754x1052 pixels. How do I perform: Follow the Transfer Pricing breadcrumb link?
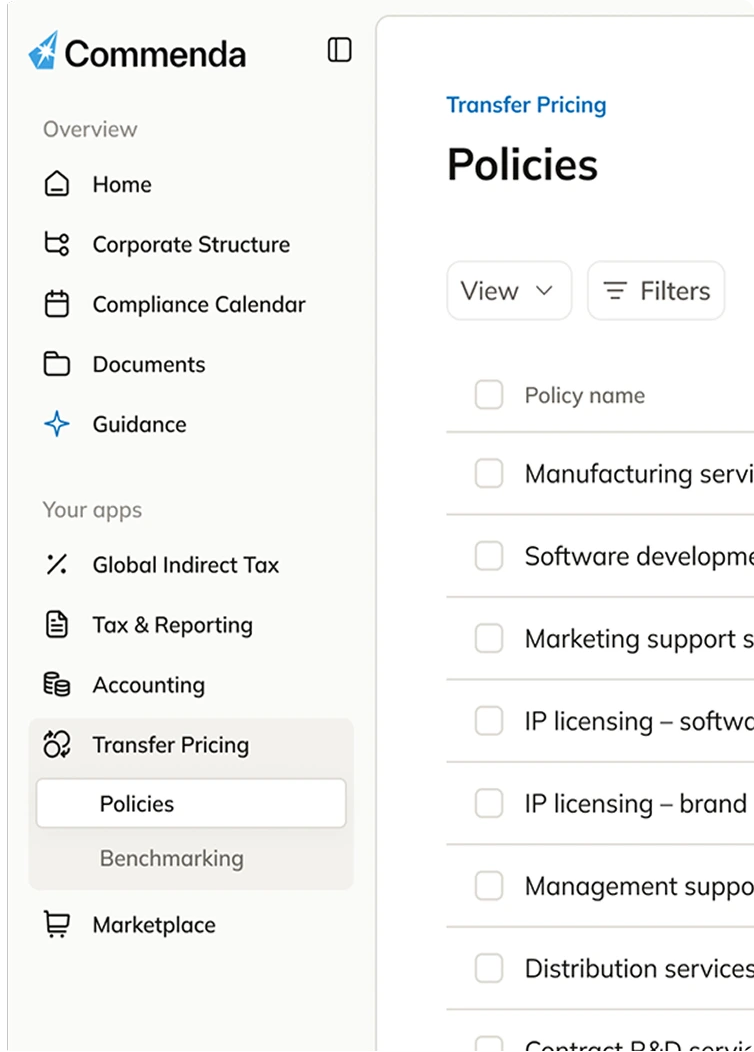click(x=526, y=105)
